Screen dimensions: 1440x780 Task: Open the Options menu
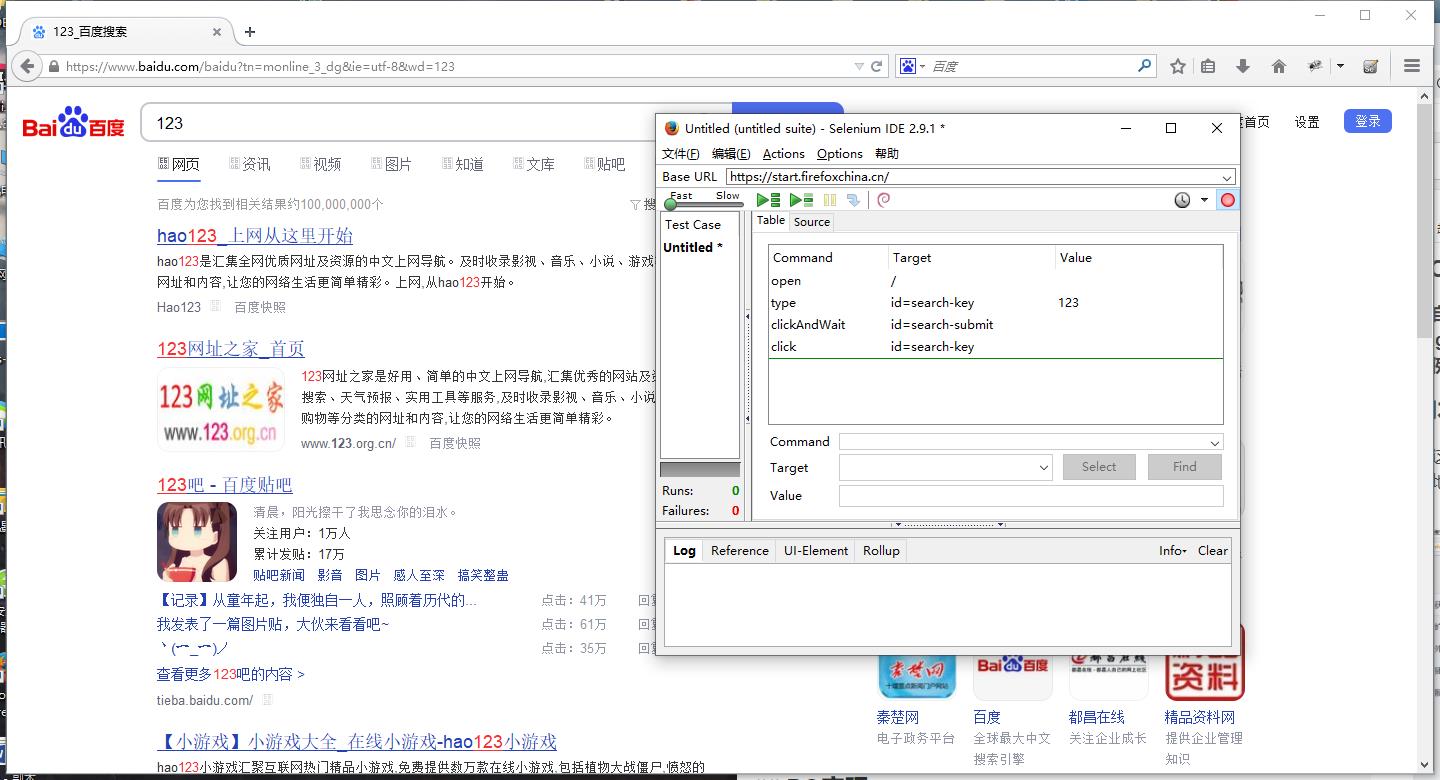pos(839,154)
